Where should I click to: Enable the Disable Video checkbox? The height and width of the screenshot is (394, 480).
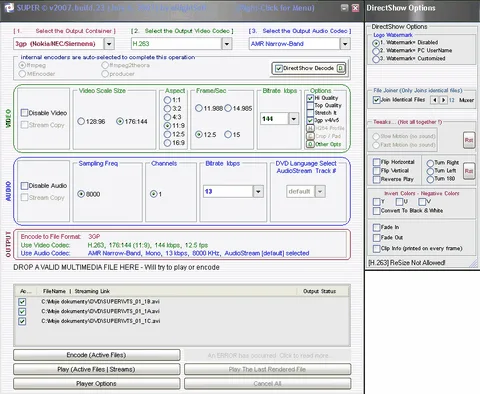point(24,113)
